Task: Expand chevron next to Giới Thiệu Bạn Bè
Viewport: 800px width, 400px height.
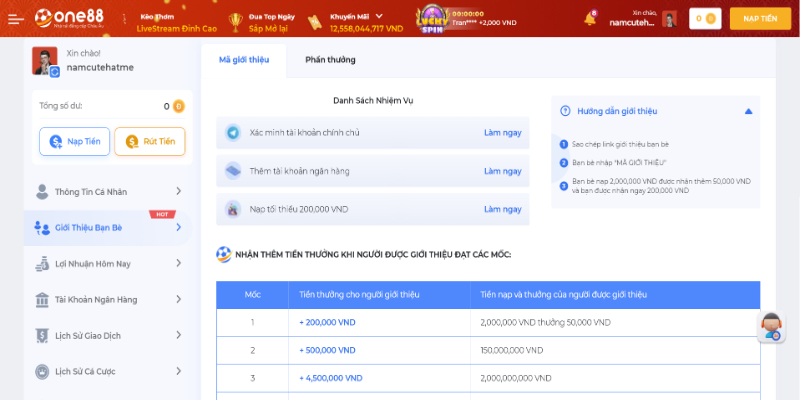Action: tap(179, 227)
